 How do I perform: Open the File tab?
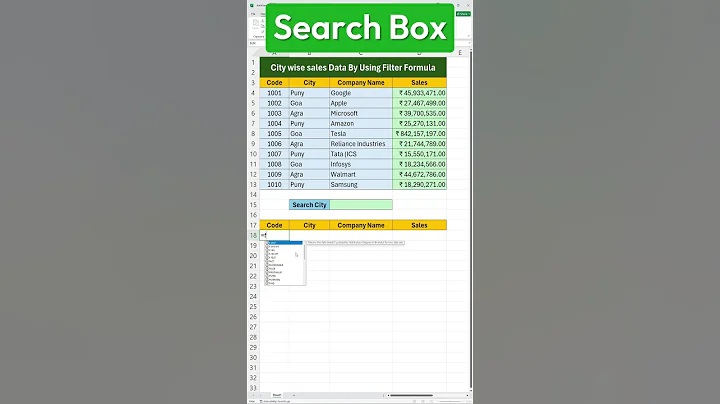coord(253,14)
